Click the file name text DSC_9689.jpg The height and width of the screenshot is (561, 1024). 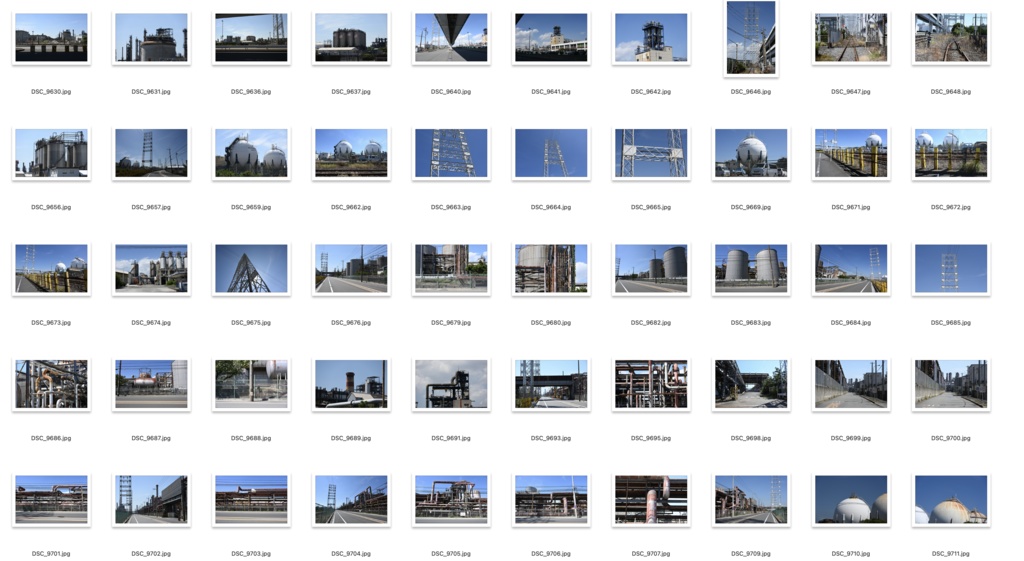(351, 439)
